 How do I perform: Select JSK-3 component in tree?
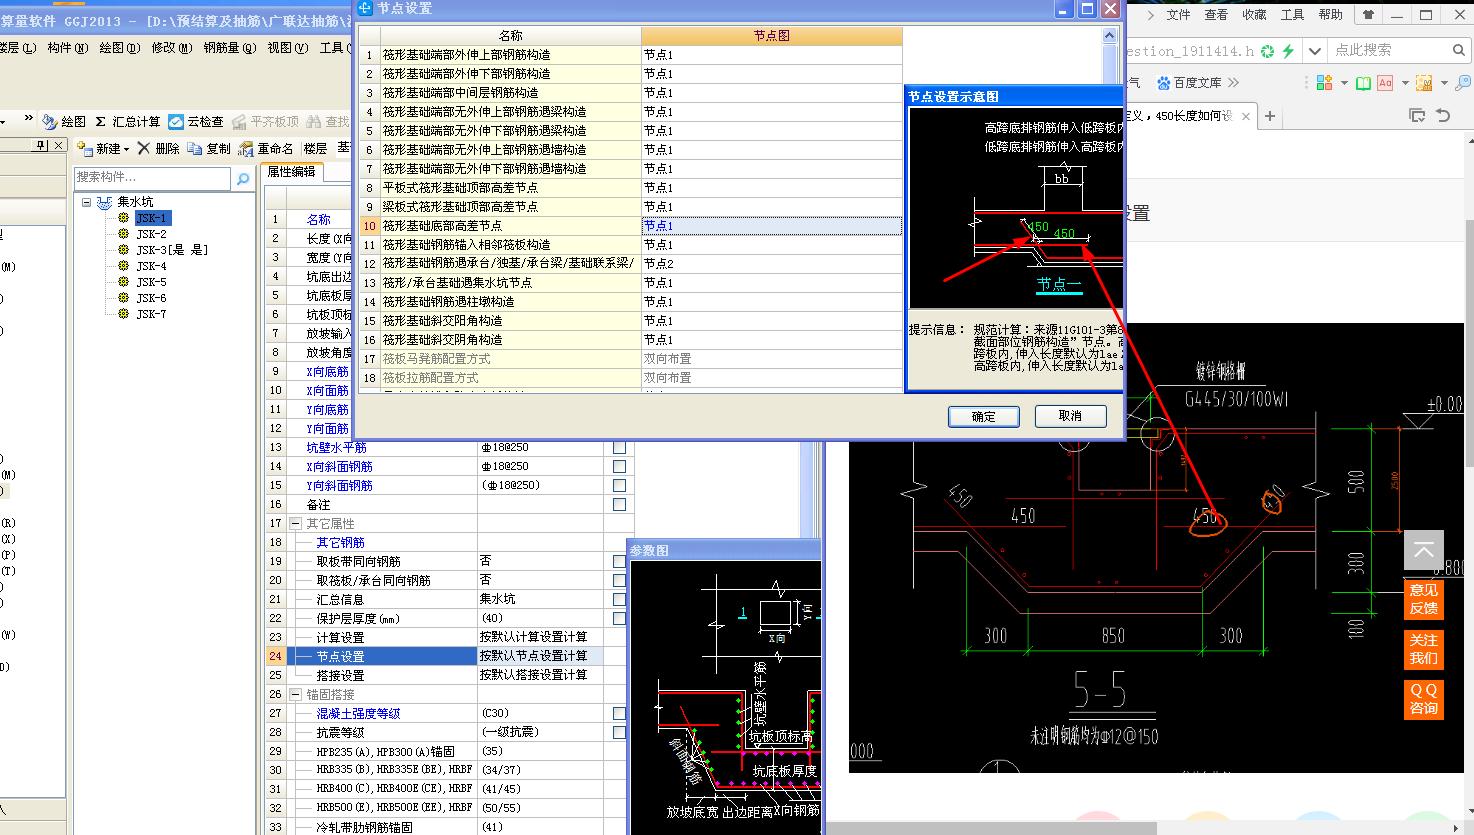(x=172, y=250)
